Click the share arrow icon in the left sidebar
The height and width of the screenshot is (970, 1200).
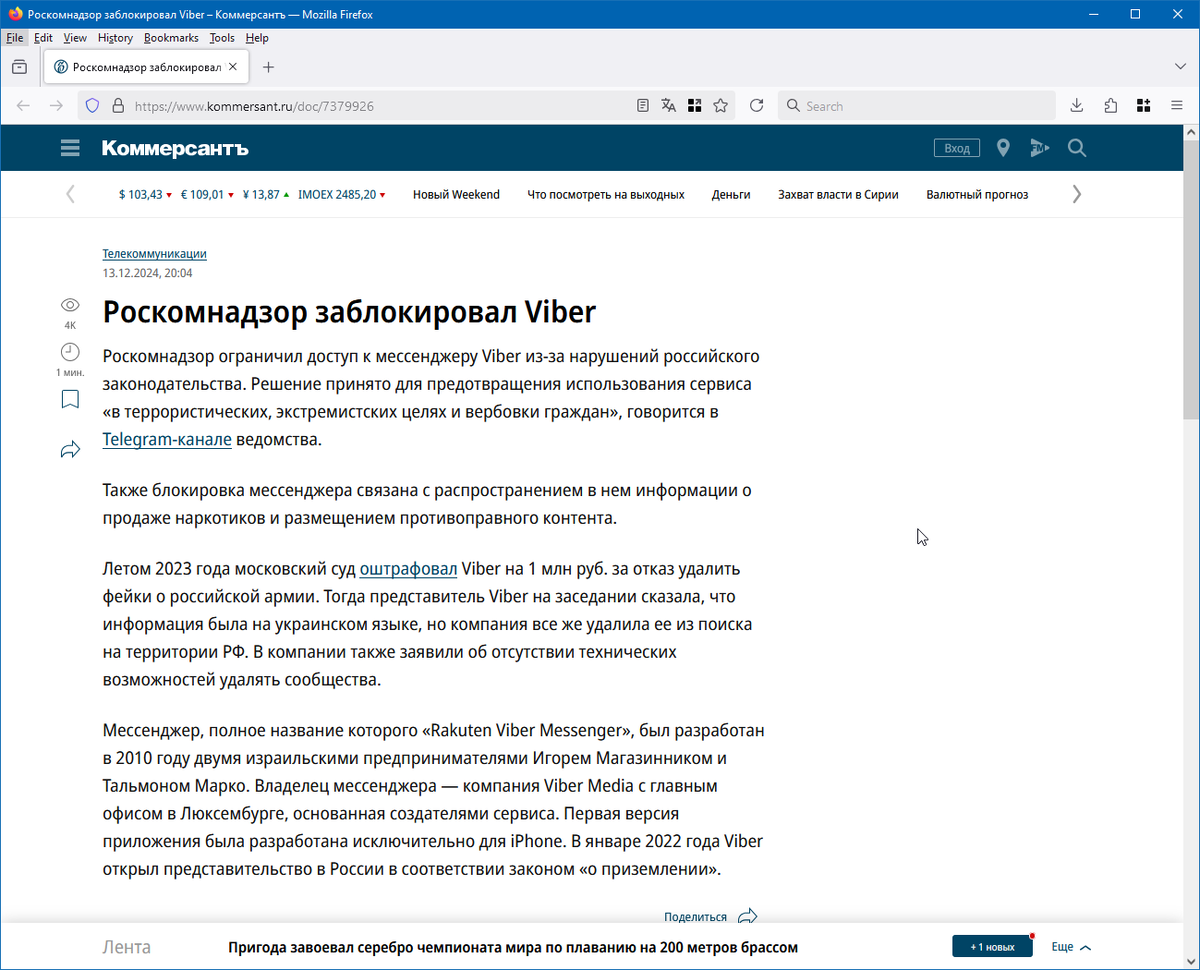(70, 450)
